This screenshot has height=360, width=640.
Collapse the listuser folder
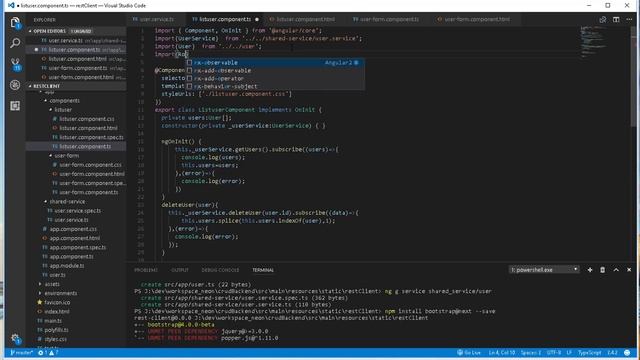click(63, 110)
